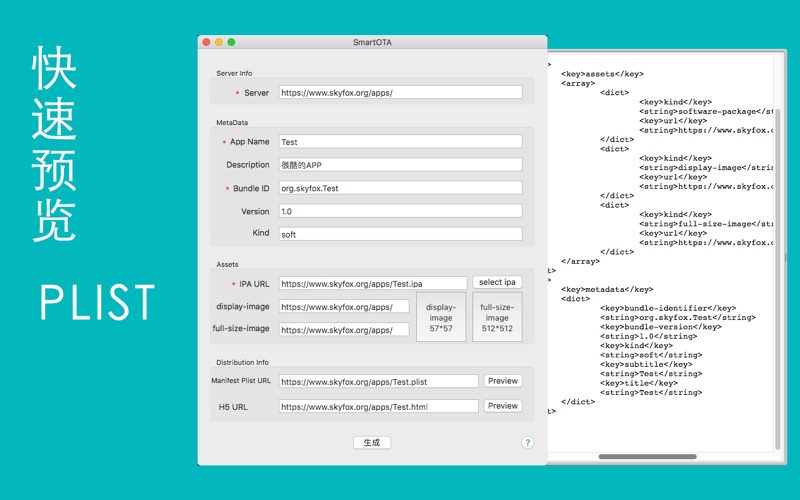Edit the Version field showing 1.0
The width and height of the screenshot is (800, 500).
tap(400, 211)
